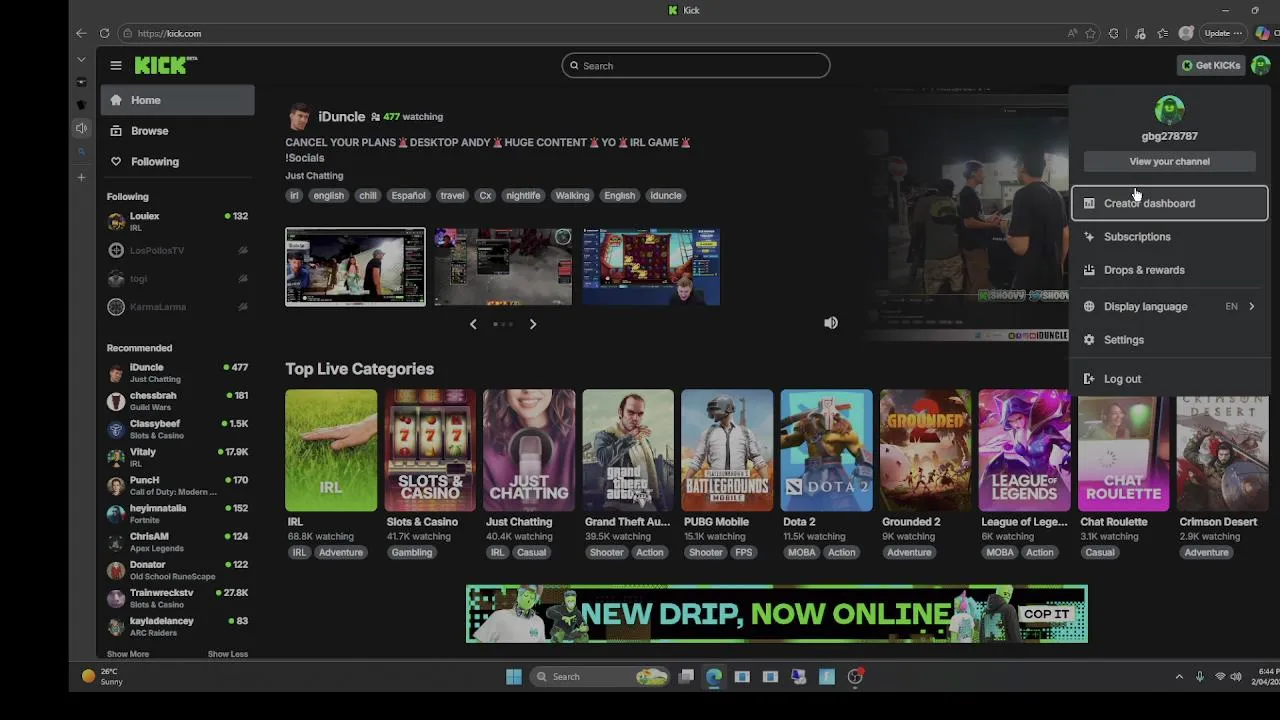The image size is (1280, 720).
Task: Open Edge browser from taskbar
Action: [x=714, y=677]
